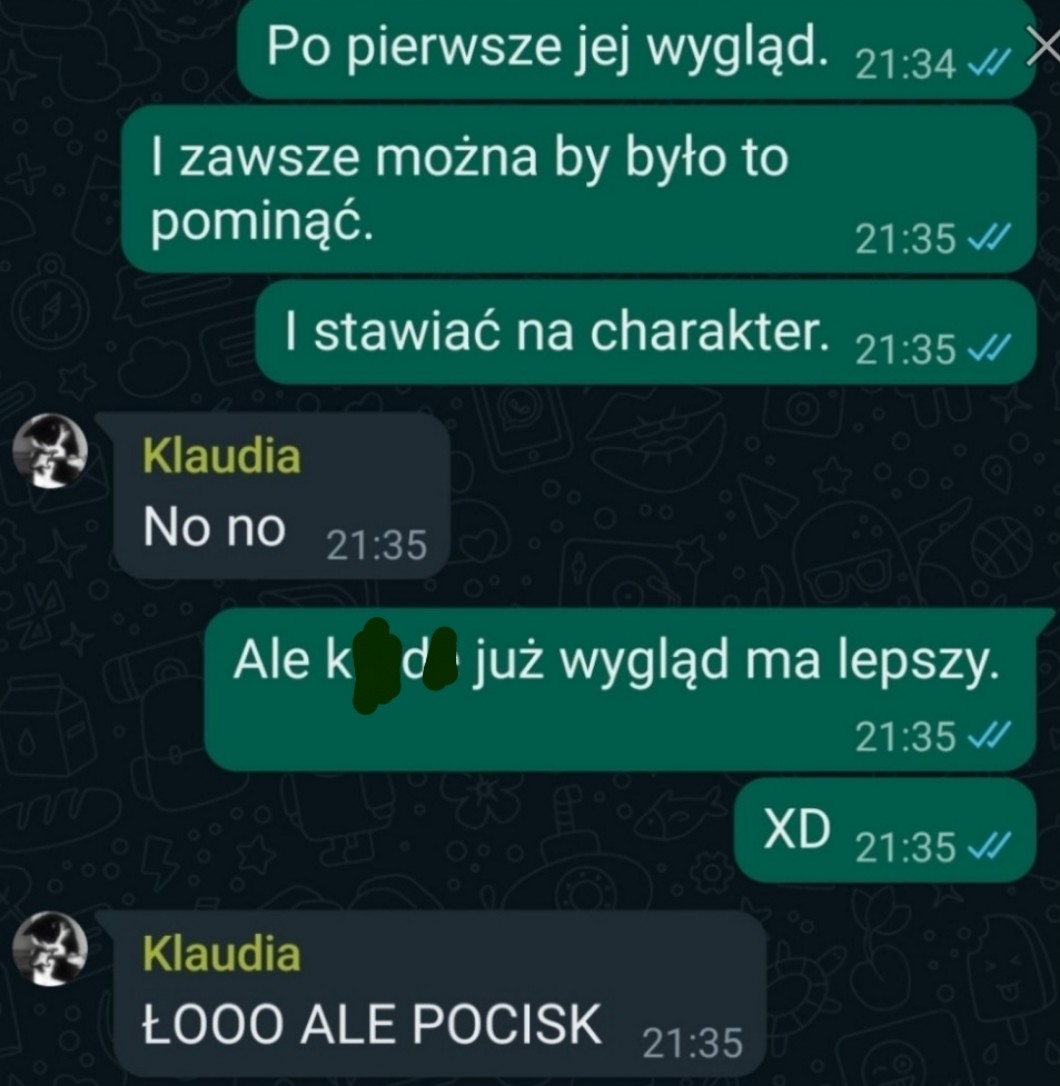Tap the Klaudia name above 'ŁOOO ALE POCISK'
Viewport: 1060px width, 1086px height.
coord(222,954)
